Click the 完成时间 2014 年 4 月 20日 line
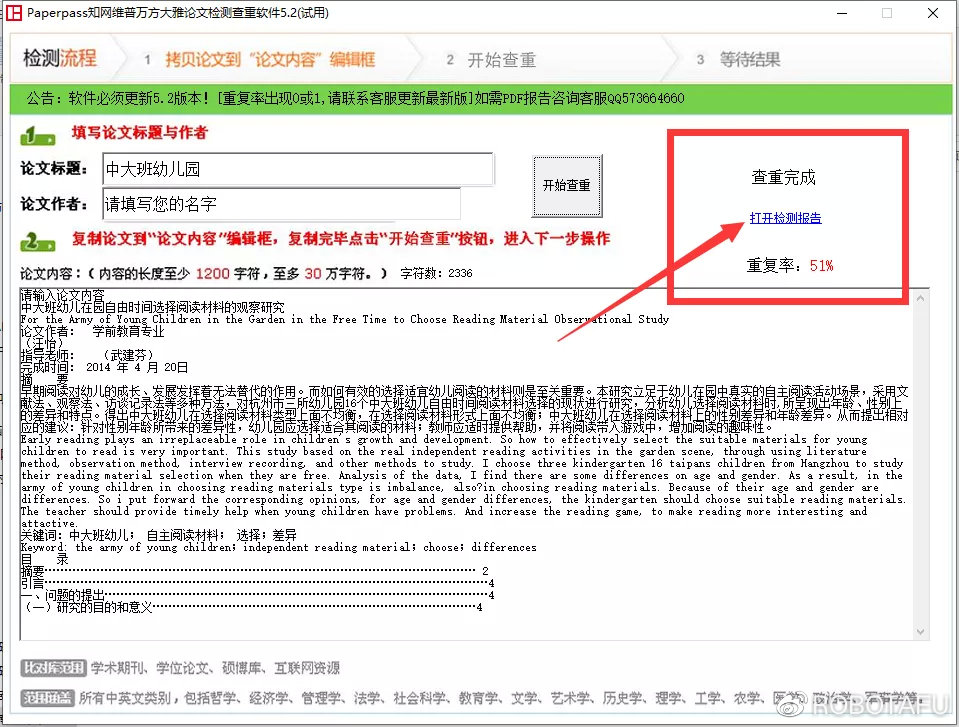The image size is (959, 727). (104, 367)
